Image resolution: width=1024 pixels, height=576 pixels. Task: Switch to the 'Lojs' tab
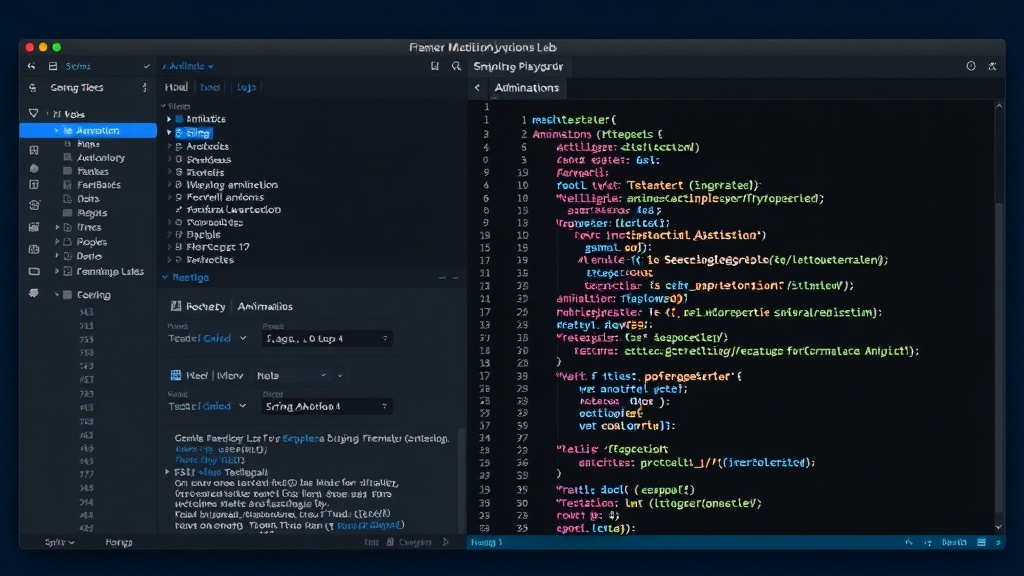click(x=246, y=87)
